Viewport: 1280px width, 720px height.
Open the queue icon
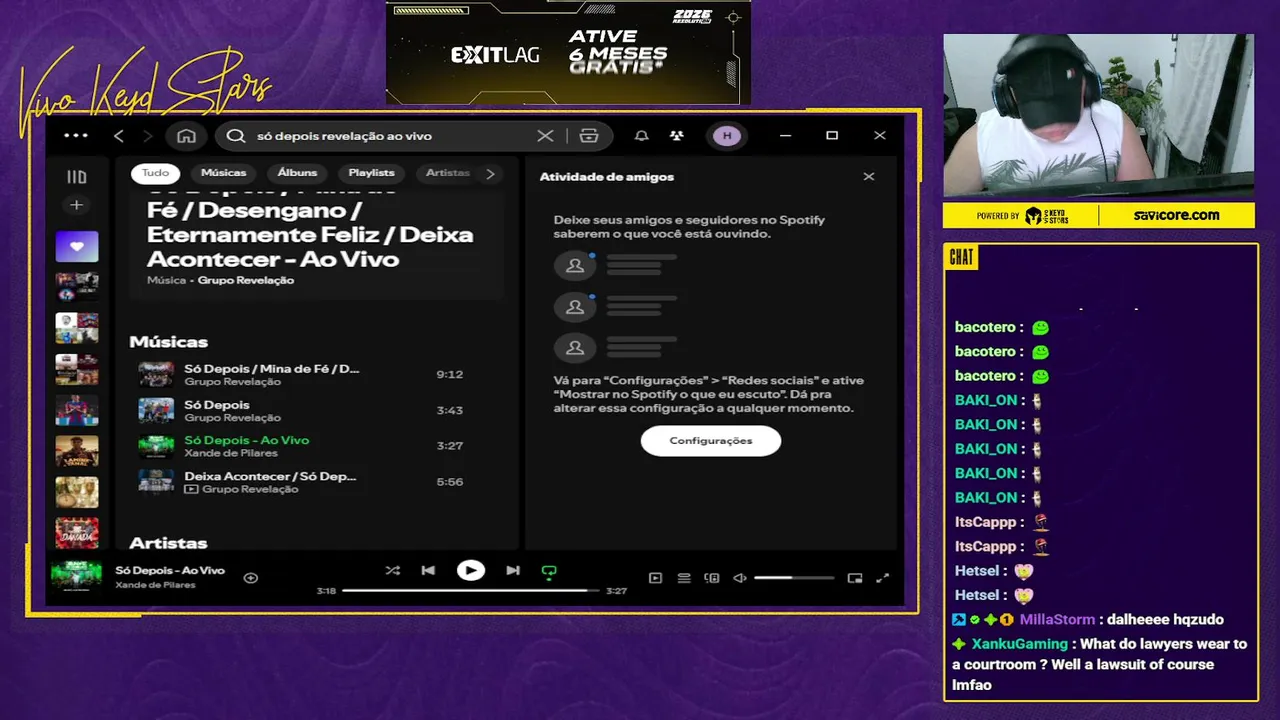coord(684,578)
